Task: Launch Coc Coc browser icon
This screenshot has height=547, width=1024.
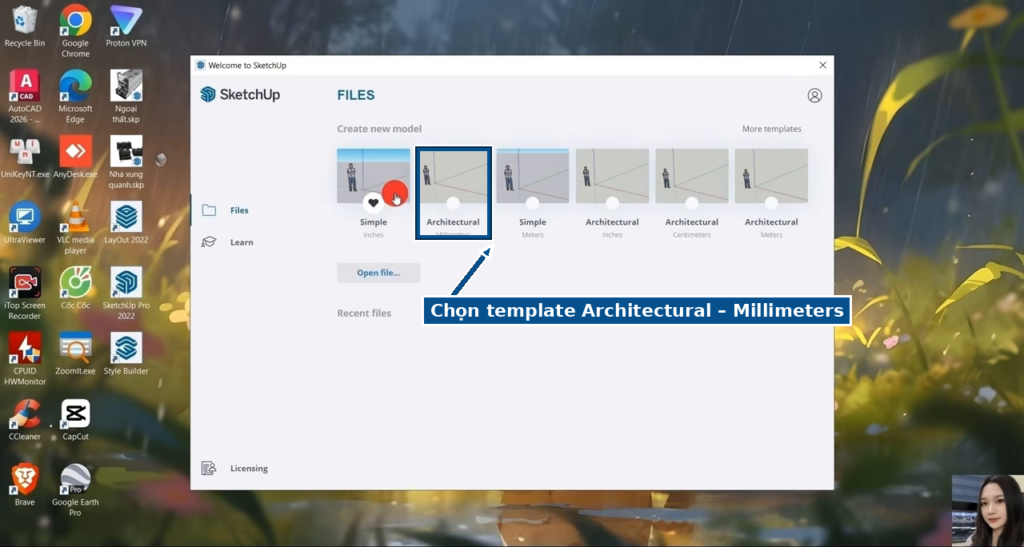Action: click(75, 288)
